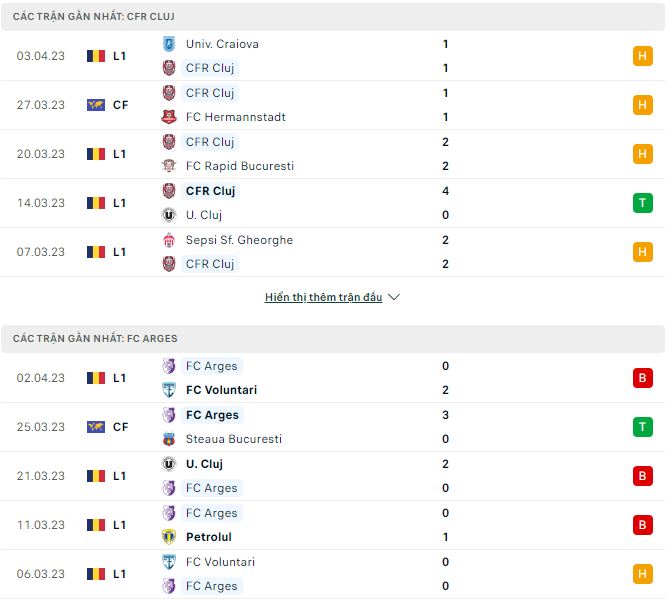Click FC Rapid Bucuresti crest icon
The height and width of the screenshot is (601, 671).
(168, 166)
